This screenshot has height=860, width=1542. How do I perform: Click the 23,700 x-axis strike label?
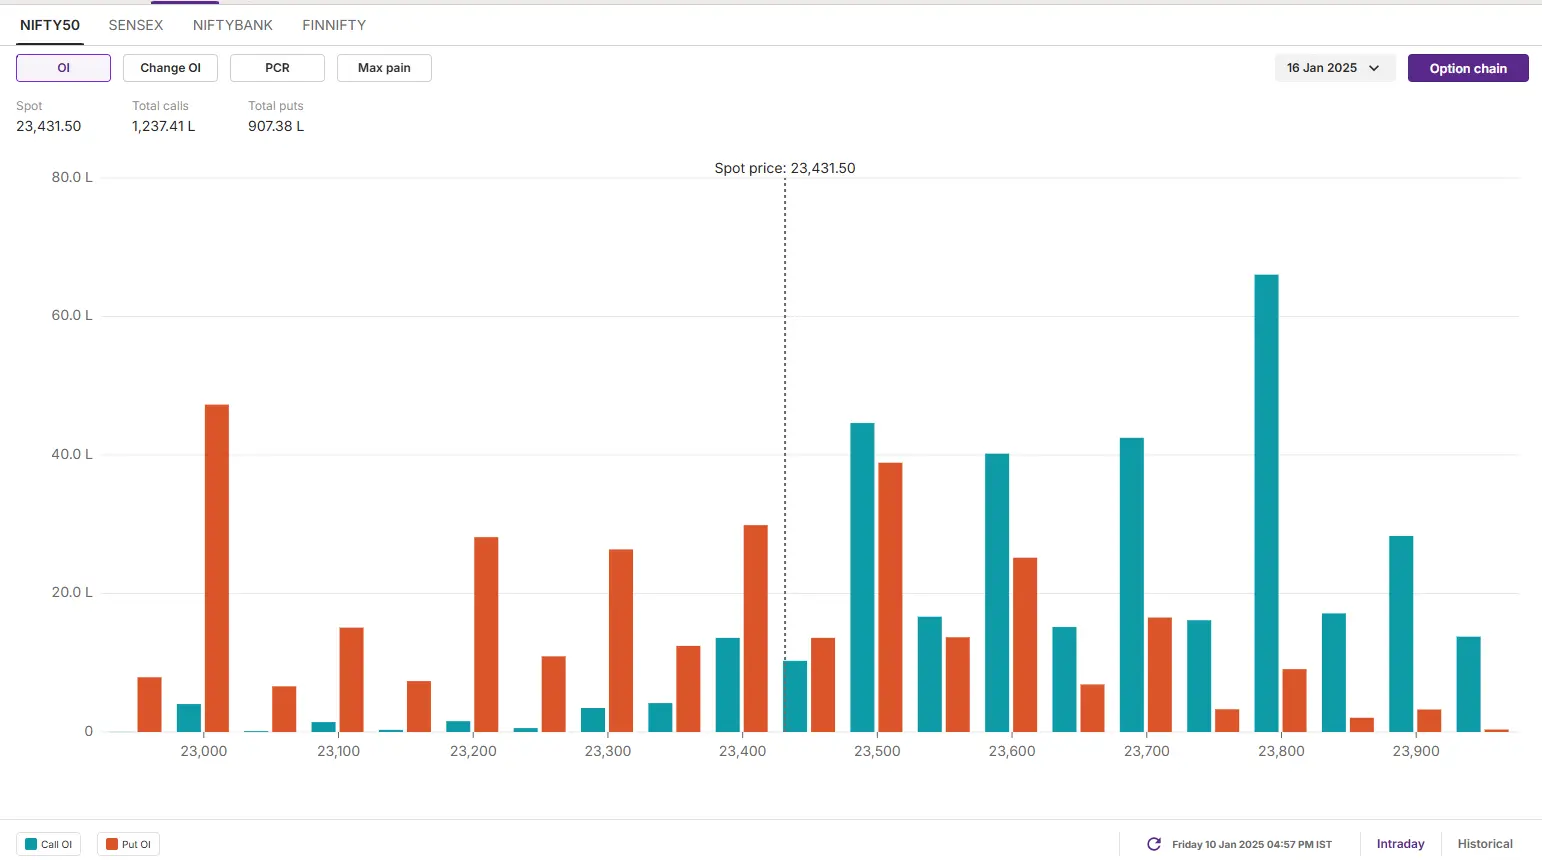tap(1147, 751)
